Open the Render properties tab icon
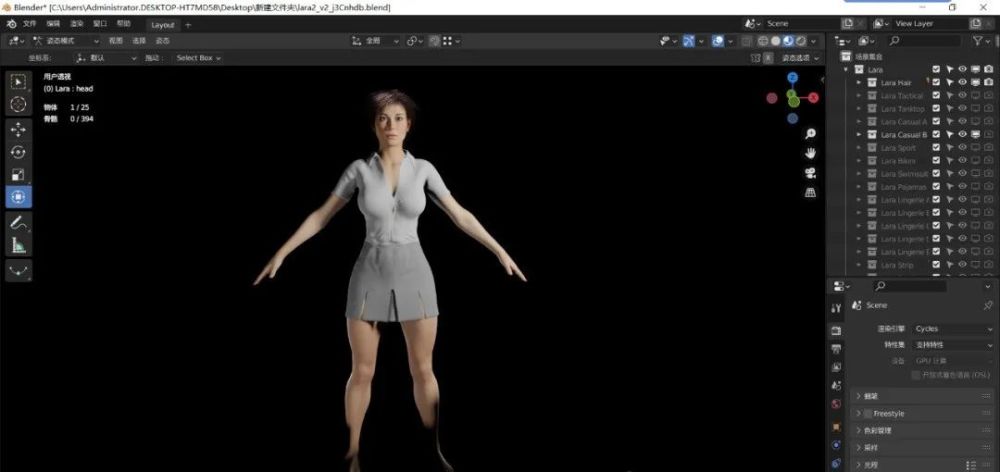 [x=836, y=330]
